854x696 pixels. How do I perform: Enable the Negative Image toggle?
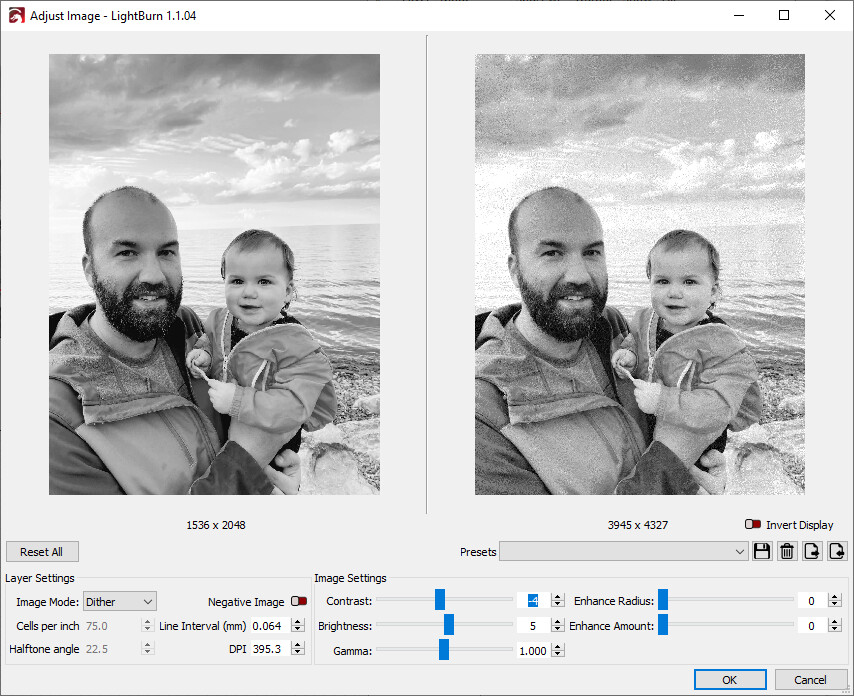[299, 601]
